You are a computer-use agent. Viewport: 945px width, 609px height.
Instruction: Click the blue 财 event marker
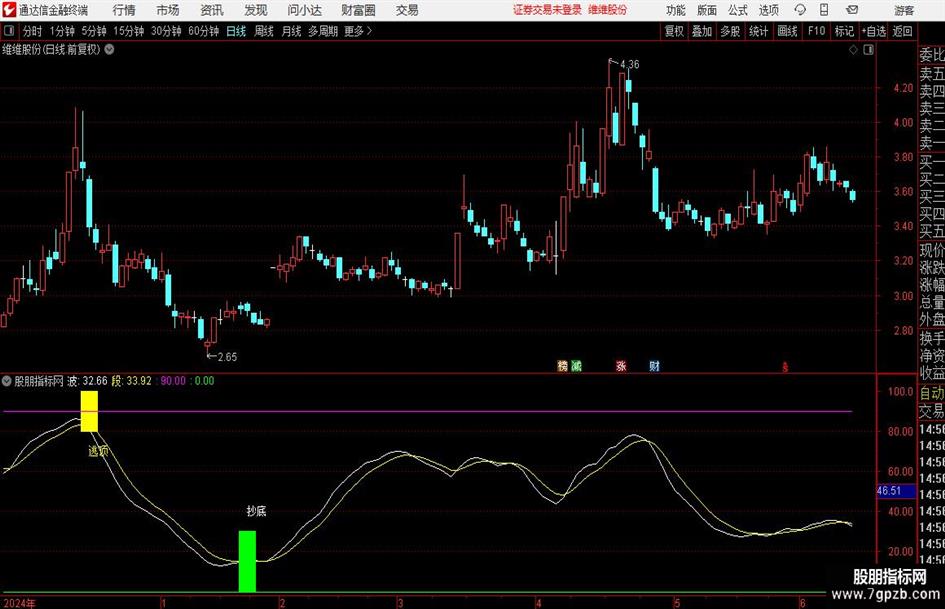click(x=655, y=365)
